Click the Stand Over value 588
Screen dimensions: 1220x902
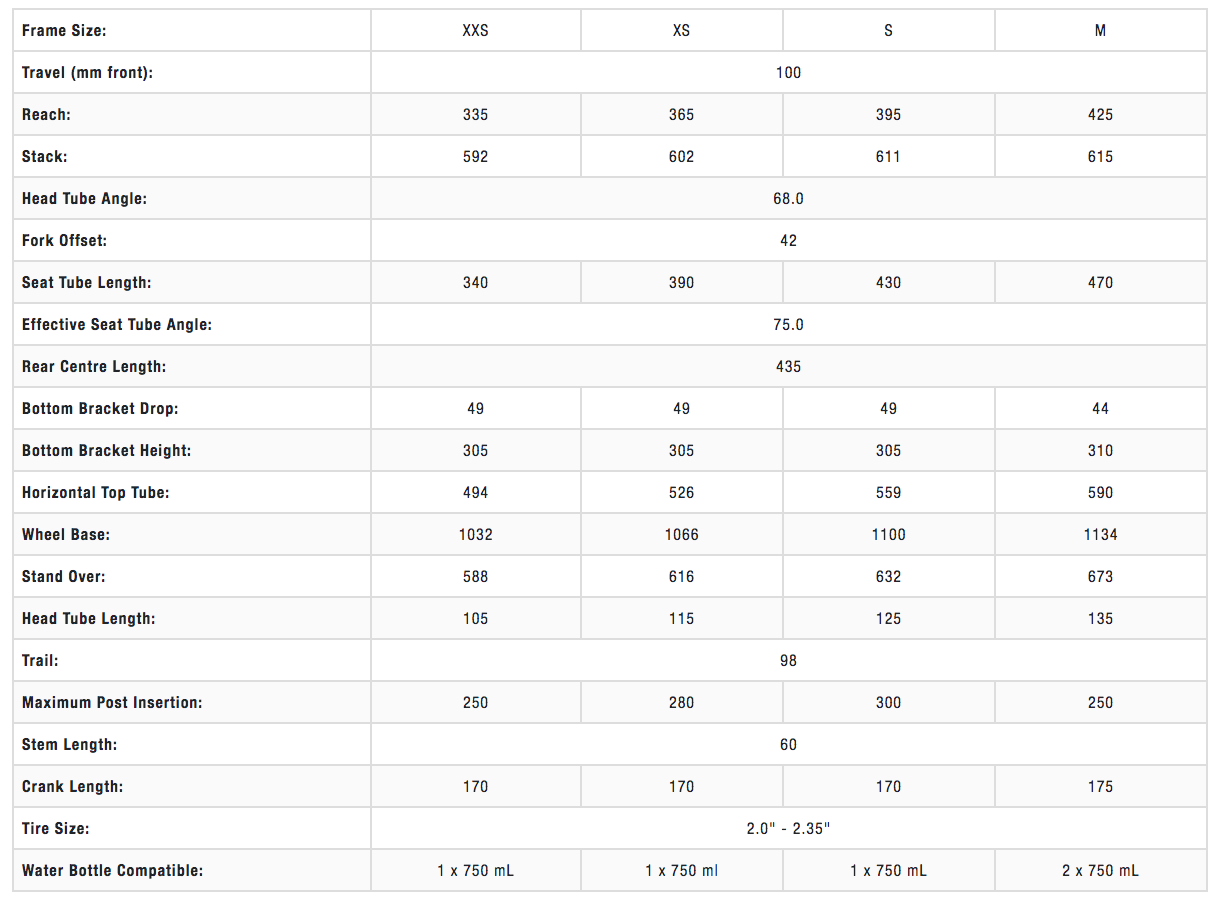pyautogui.click(x=476, y=576)
